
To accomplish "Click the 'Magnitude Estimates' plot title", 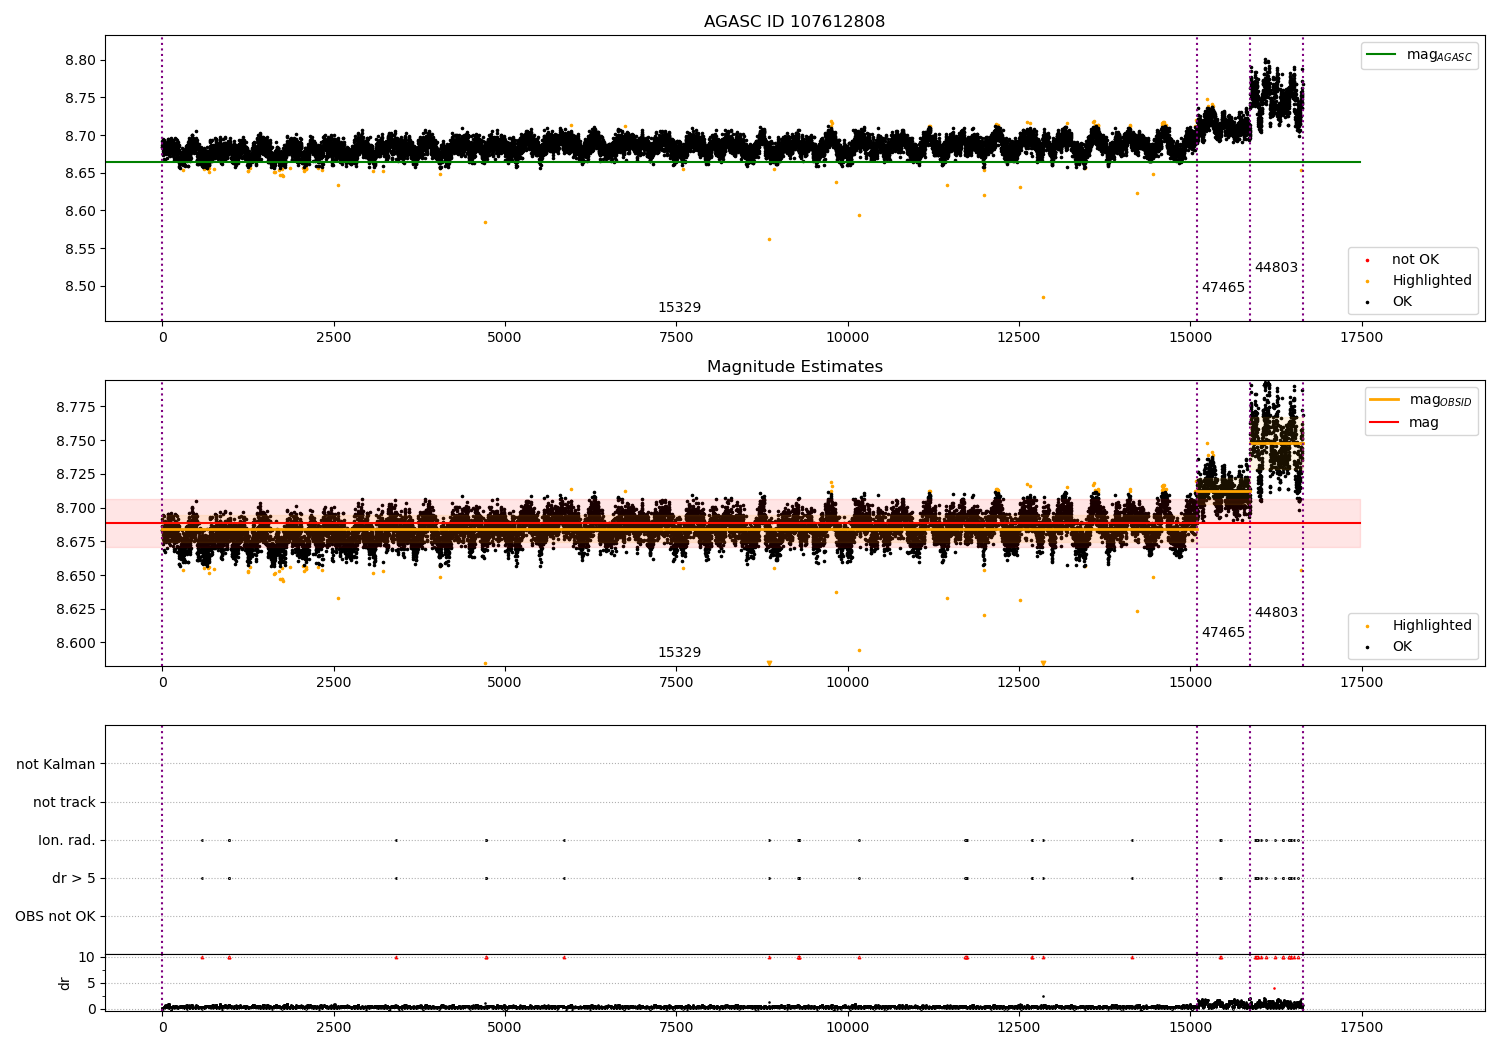I will point(794,367).
